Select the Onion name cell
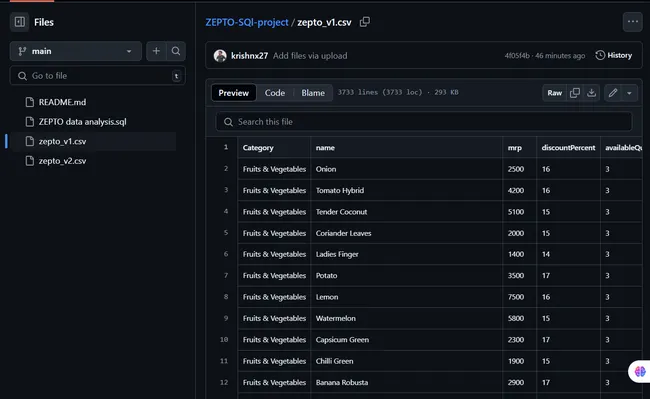 coord(406,169)
